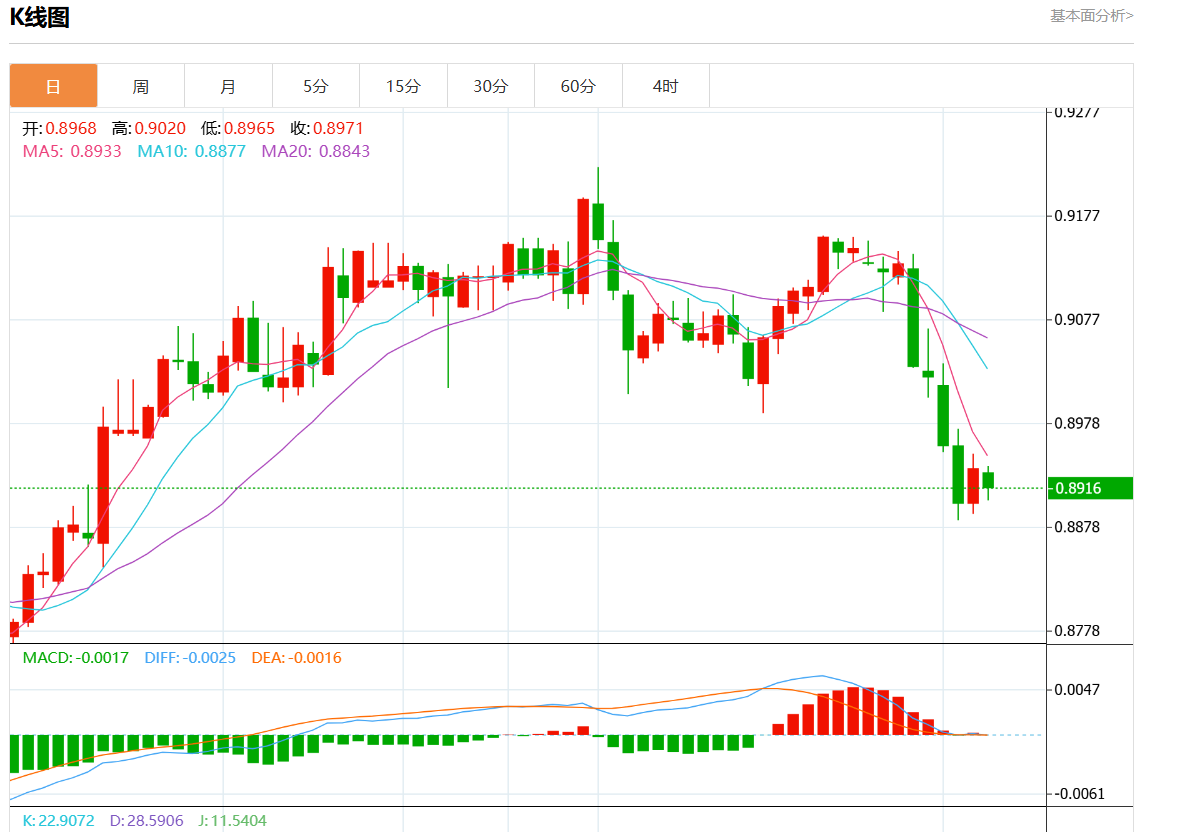Click the DEA:-0.0016 indicator label
The width and height of the screenshot is (1178, 832).
tap(296, 658)
